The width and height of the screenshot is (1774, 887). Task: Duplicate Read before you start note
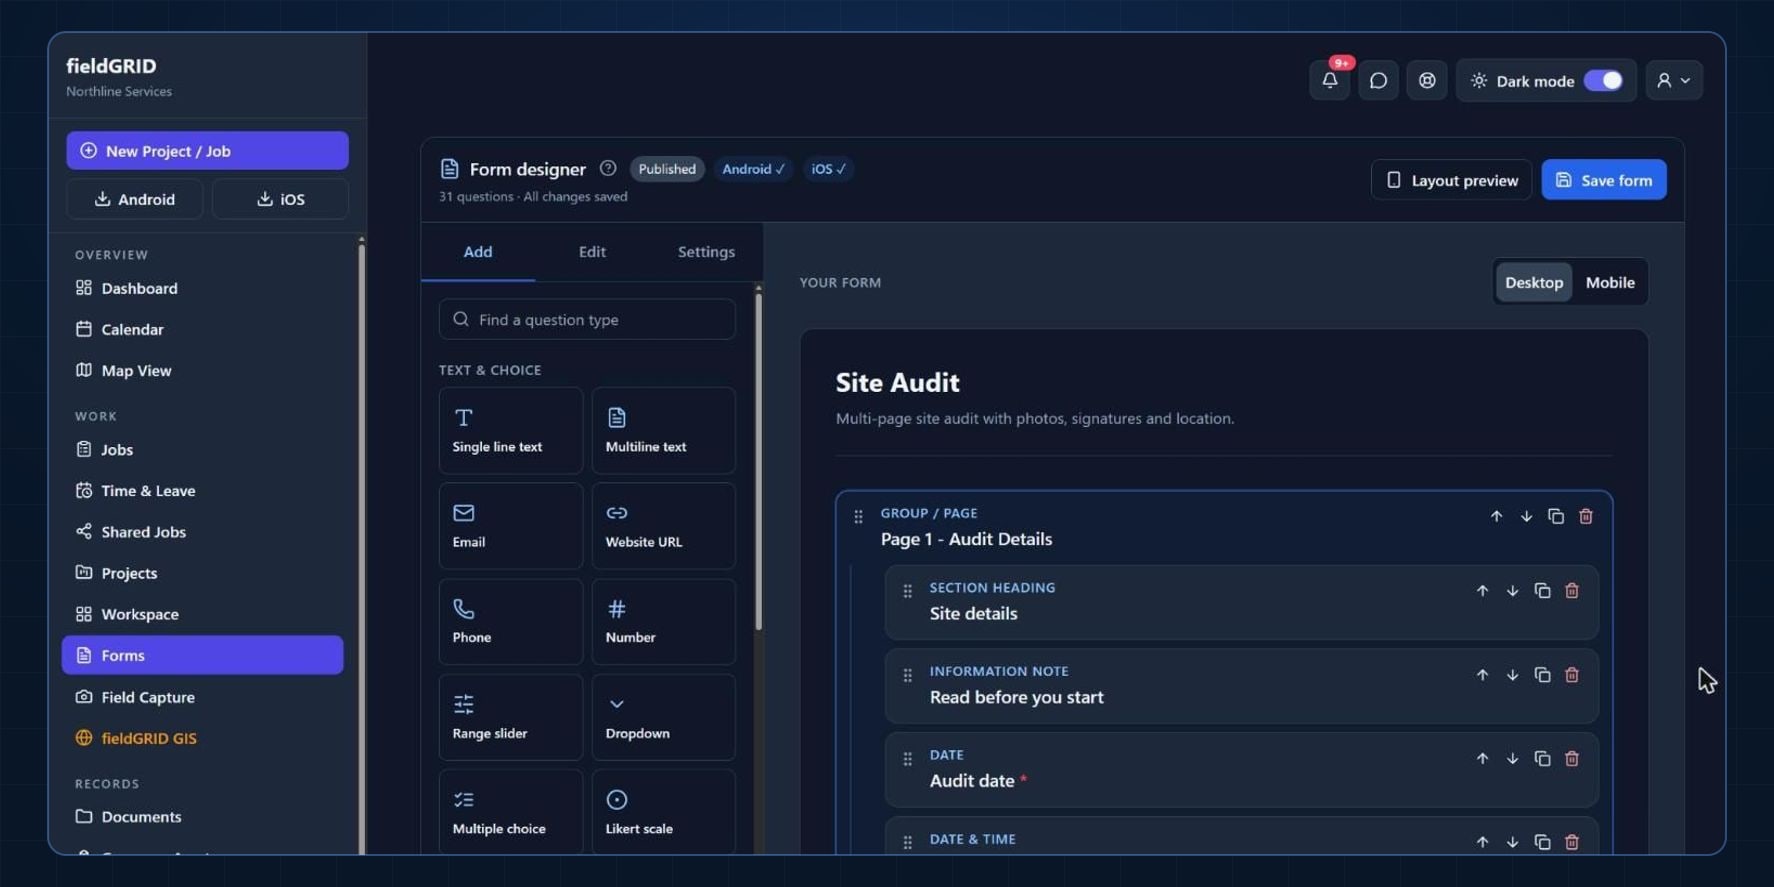(1542, 675)
